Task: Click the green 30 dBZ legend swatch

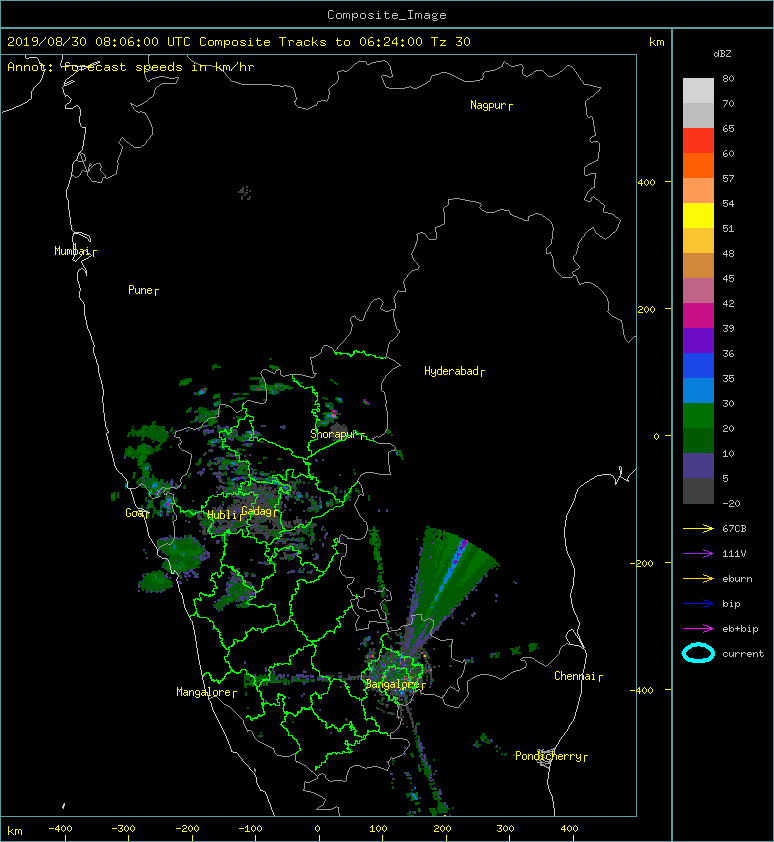Action: pyautogui.click(x=698, y=416)
